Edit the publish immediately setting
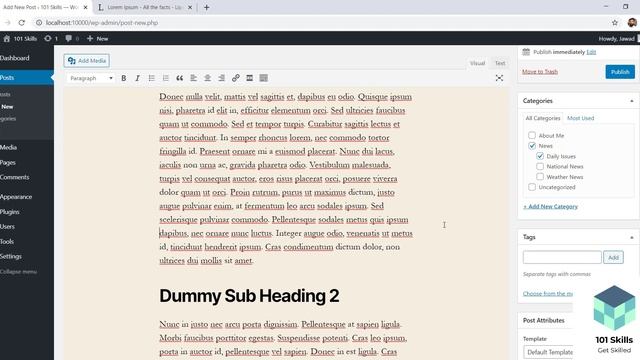 (x=591, y=52)
